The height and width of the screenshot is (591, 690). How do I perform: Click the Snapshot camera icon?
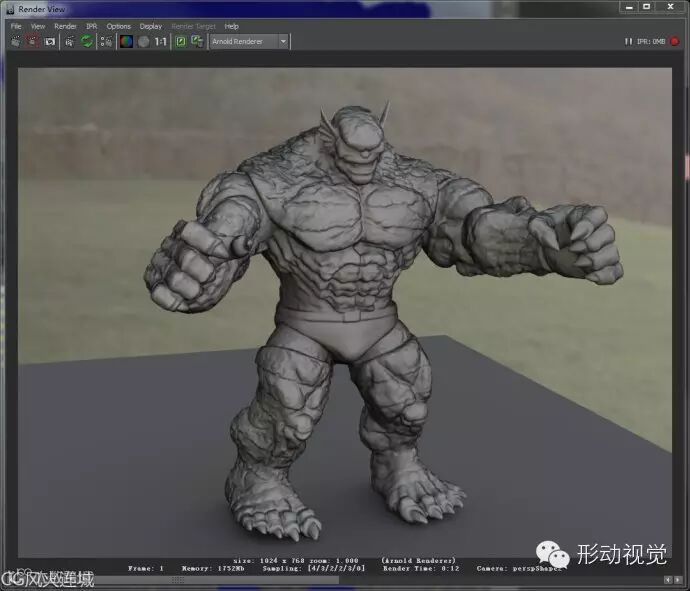(x=49, y=42)
